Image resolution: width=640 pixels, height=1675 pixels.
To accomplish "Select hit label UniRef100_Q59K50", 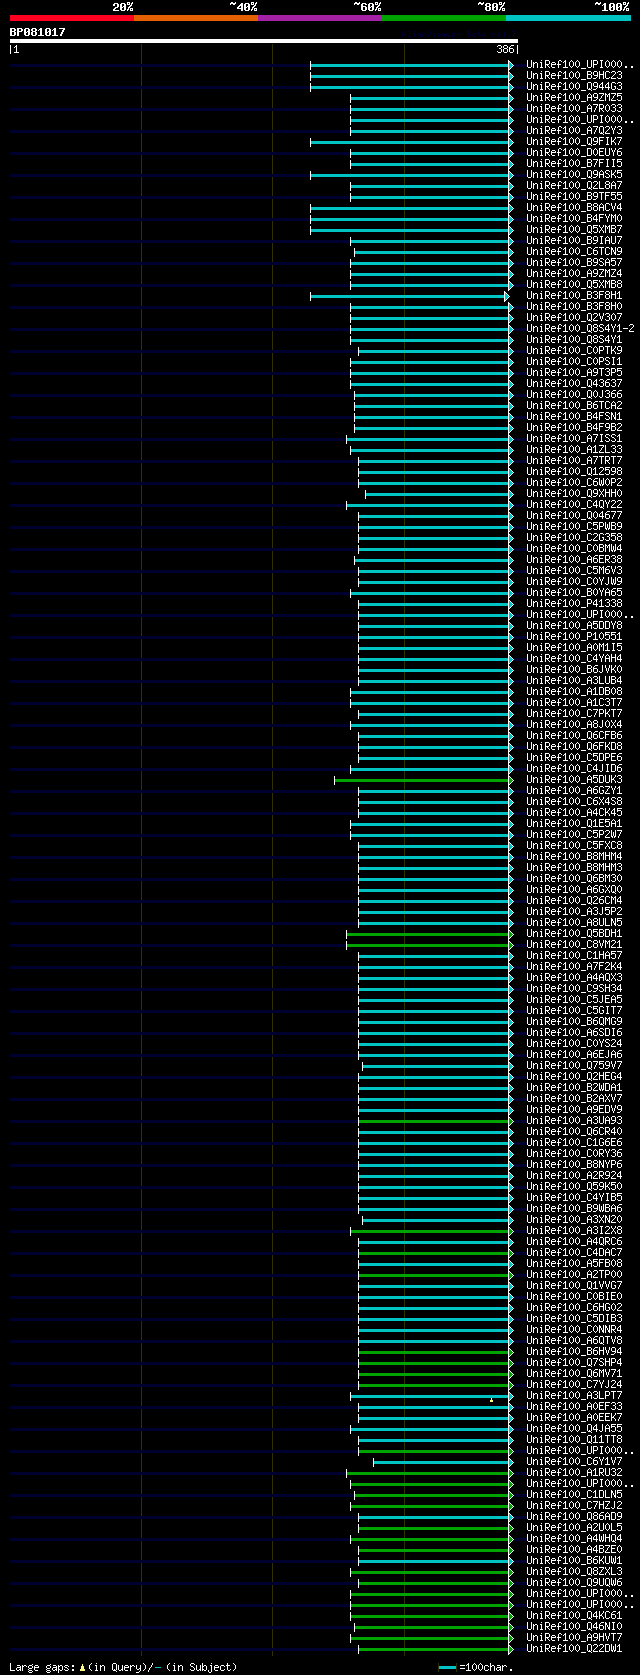I will pos(574,1186).
